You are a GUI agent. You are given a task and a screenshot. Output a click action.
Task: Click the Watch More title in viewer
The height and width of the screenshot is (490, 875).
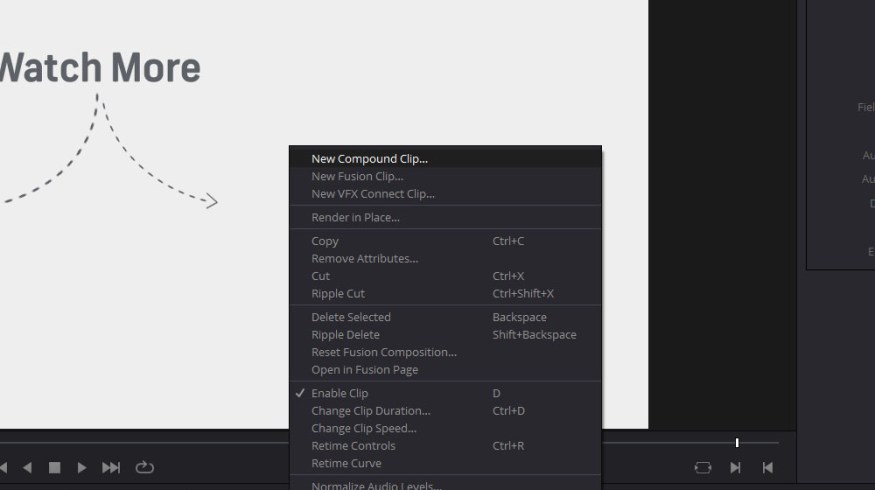point(100,68)
